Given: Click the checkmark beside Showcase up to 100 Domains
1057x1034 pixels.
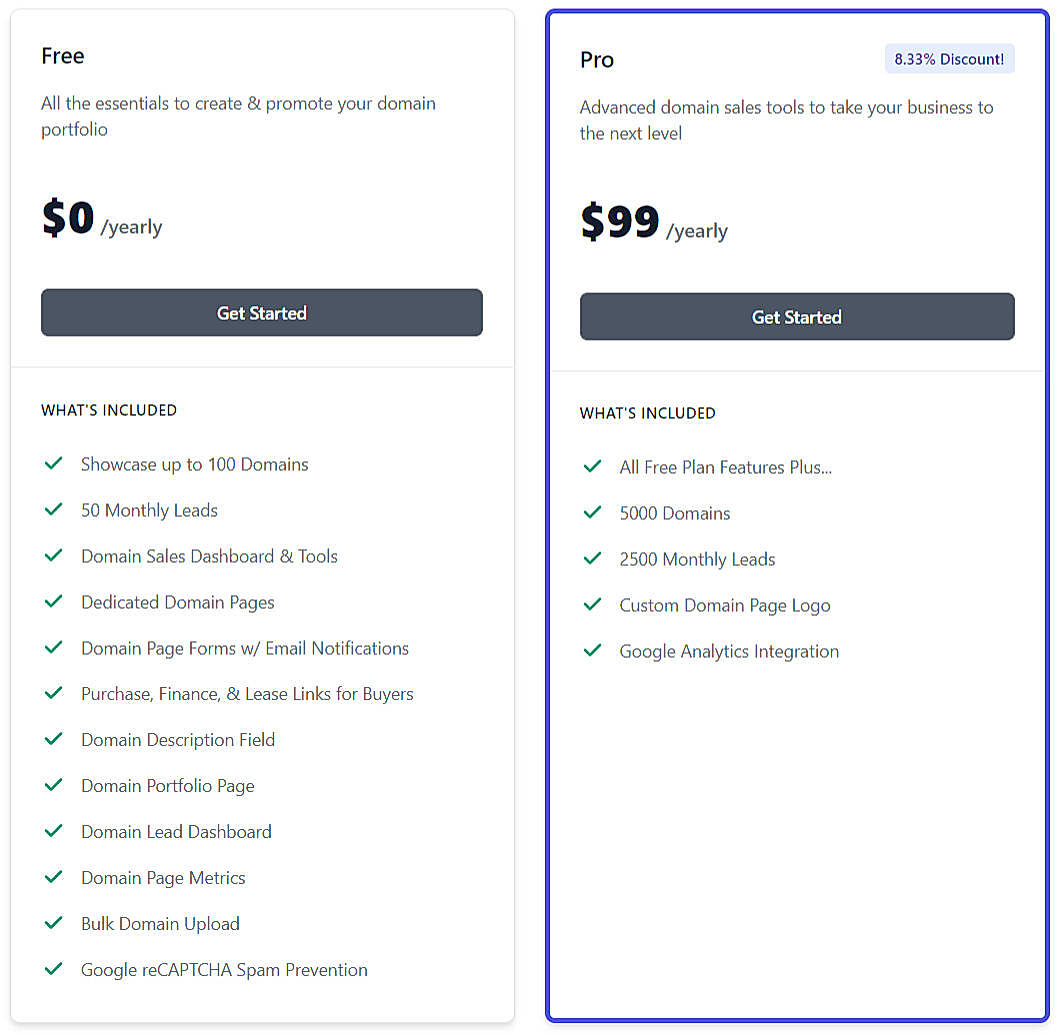Looking at the screenshot, I should coord(54,463).
